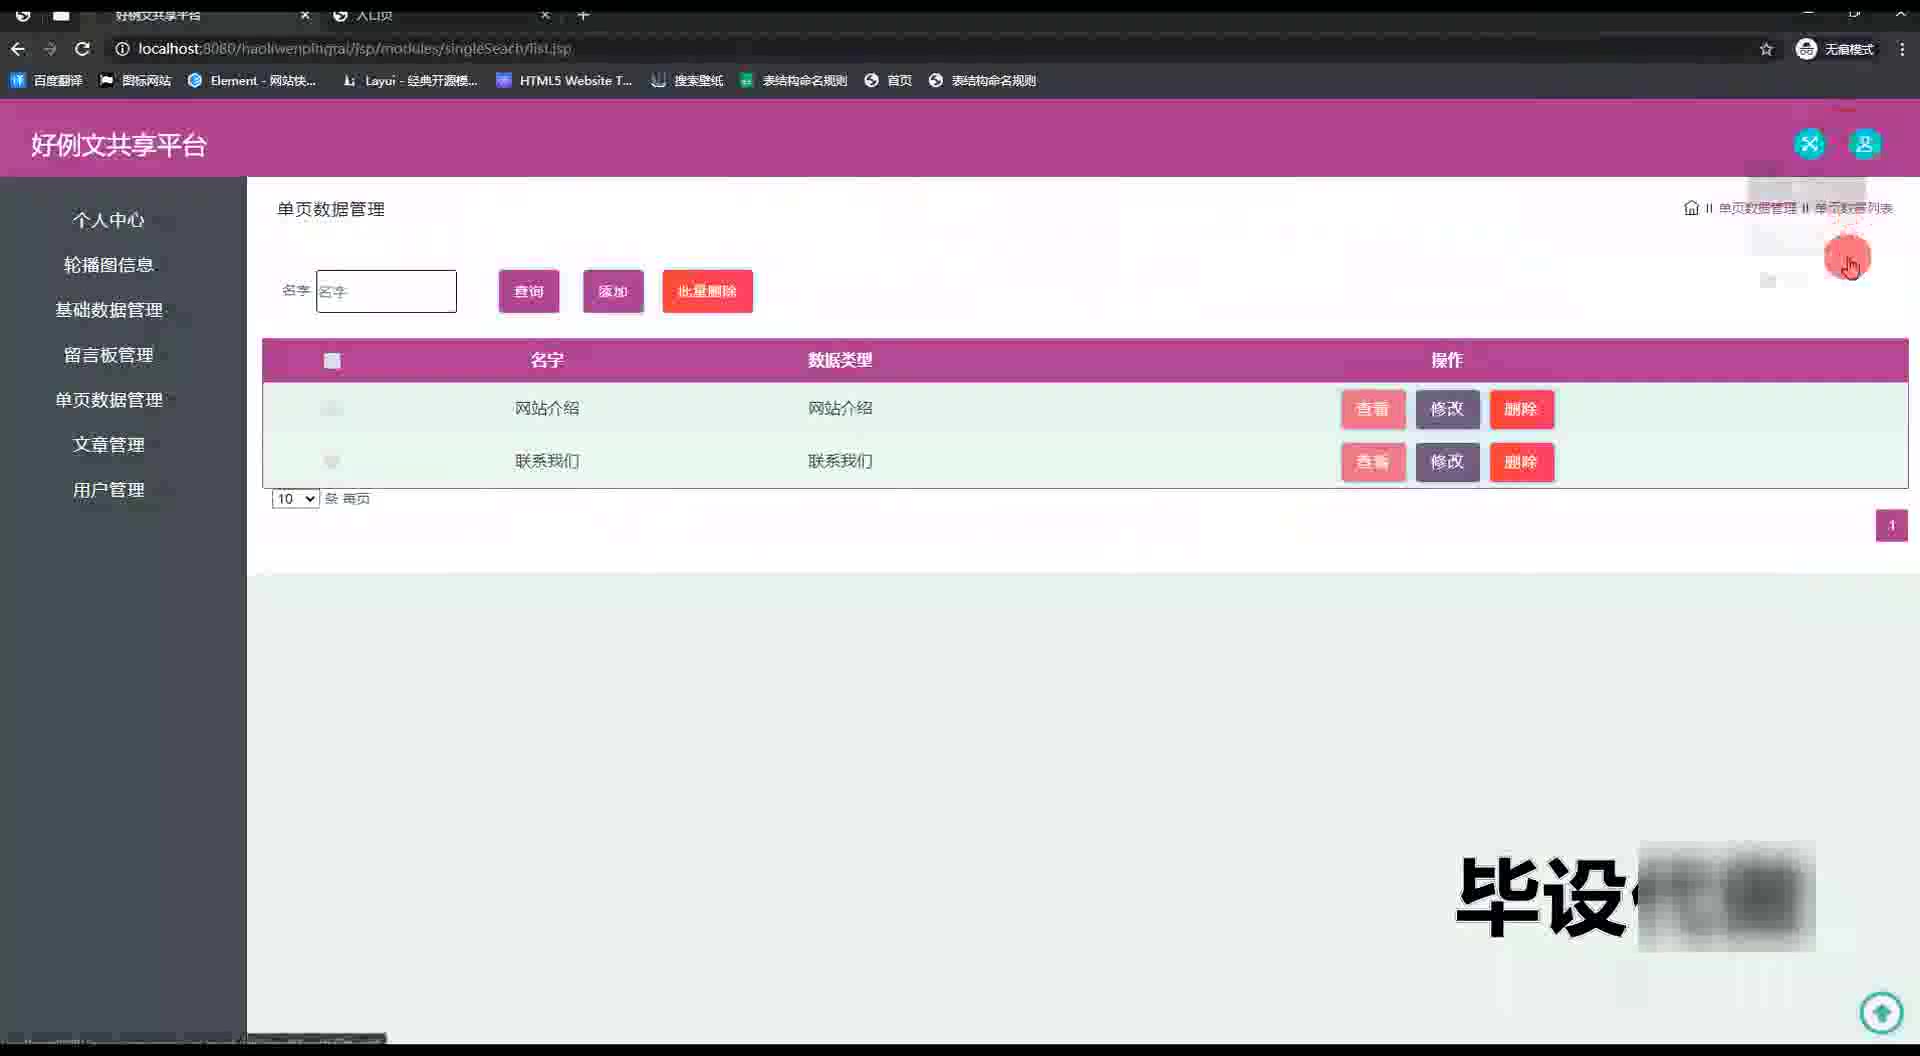Image resolution: width=1920 pixels, height=1056 pixels.
Task: Open 个人中心 in sidebar
Action: pos(108,220)
